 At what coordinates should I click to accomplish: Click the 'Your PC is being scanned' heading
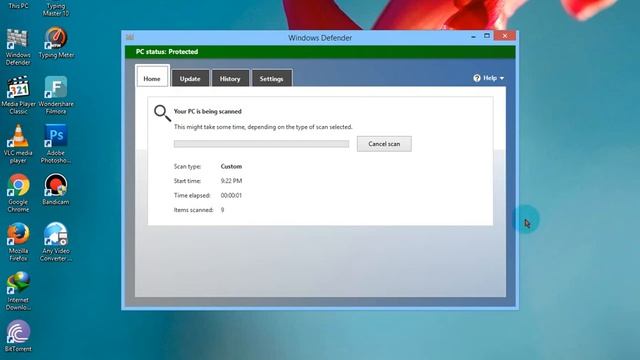(x=208, y=111)
